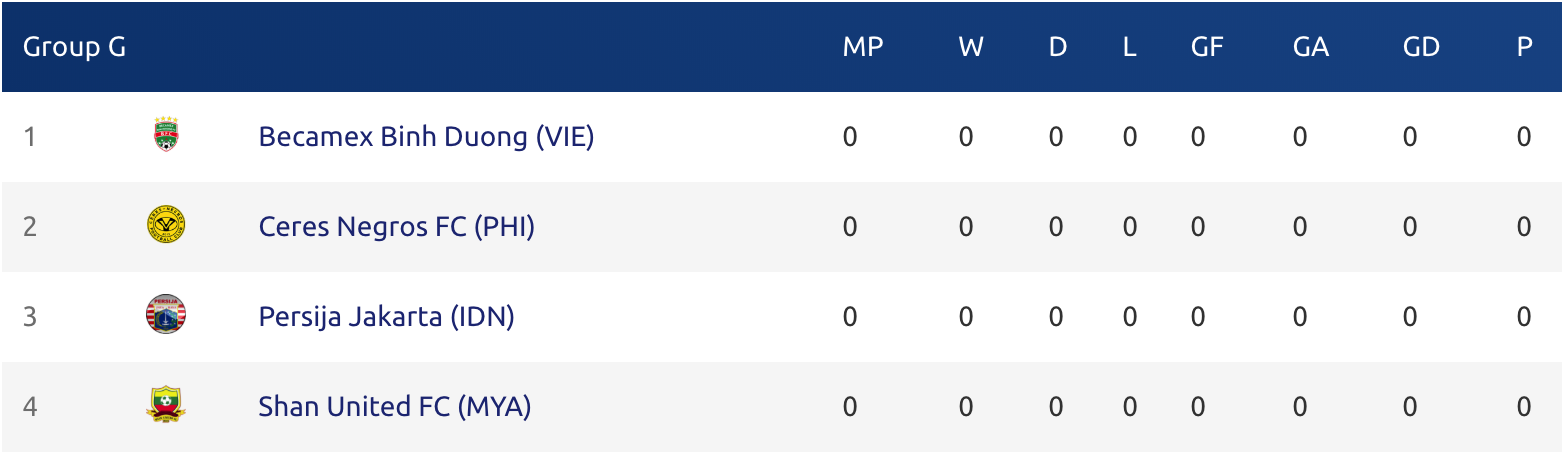The height and width of the screenshot is (458, 1562).
Task: Click the W column header
Action: [970, 47]
